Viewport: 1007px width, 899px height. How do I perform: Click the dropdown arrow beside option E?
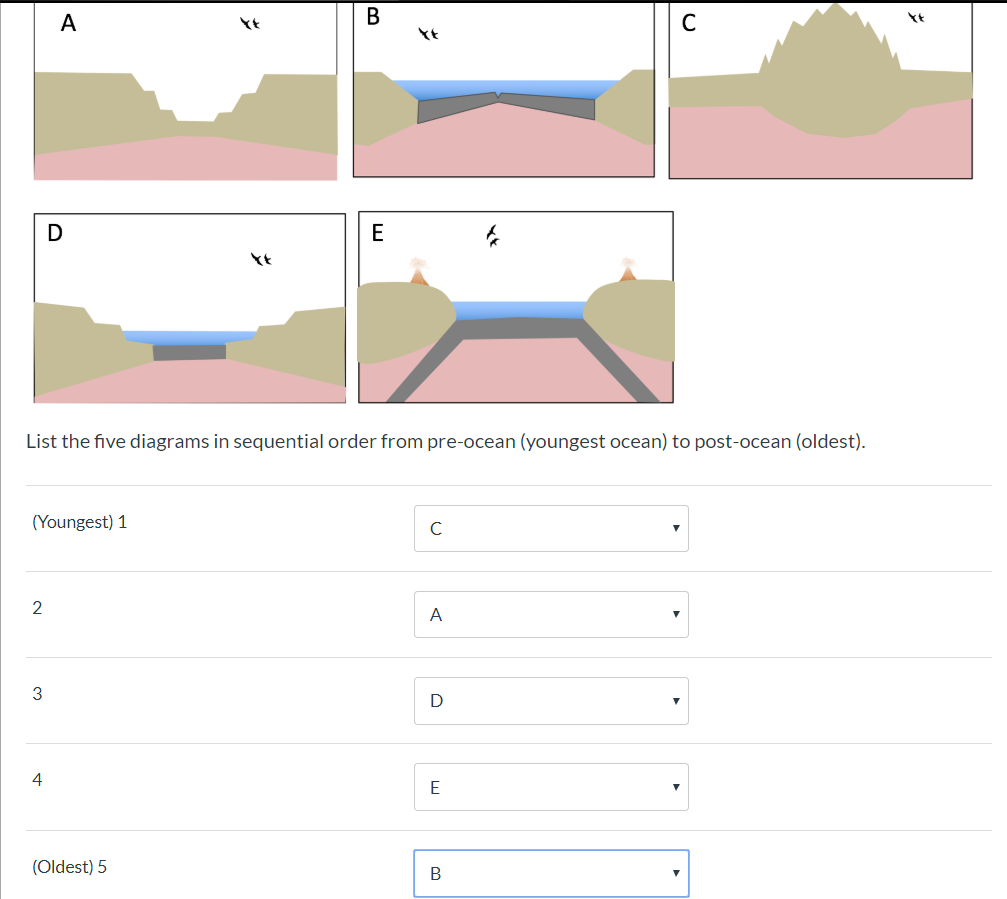(x=676, y=787)
